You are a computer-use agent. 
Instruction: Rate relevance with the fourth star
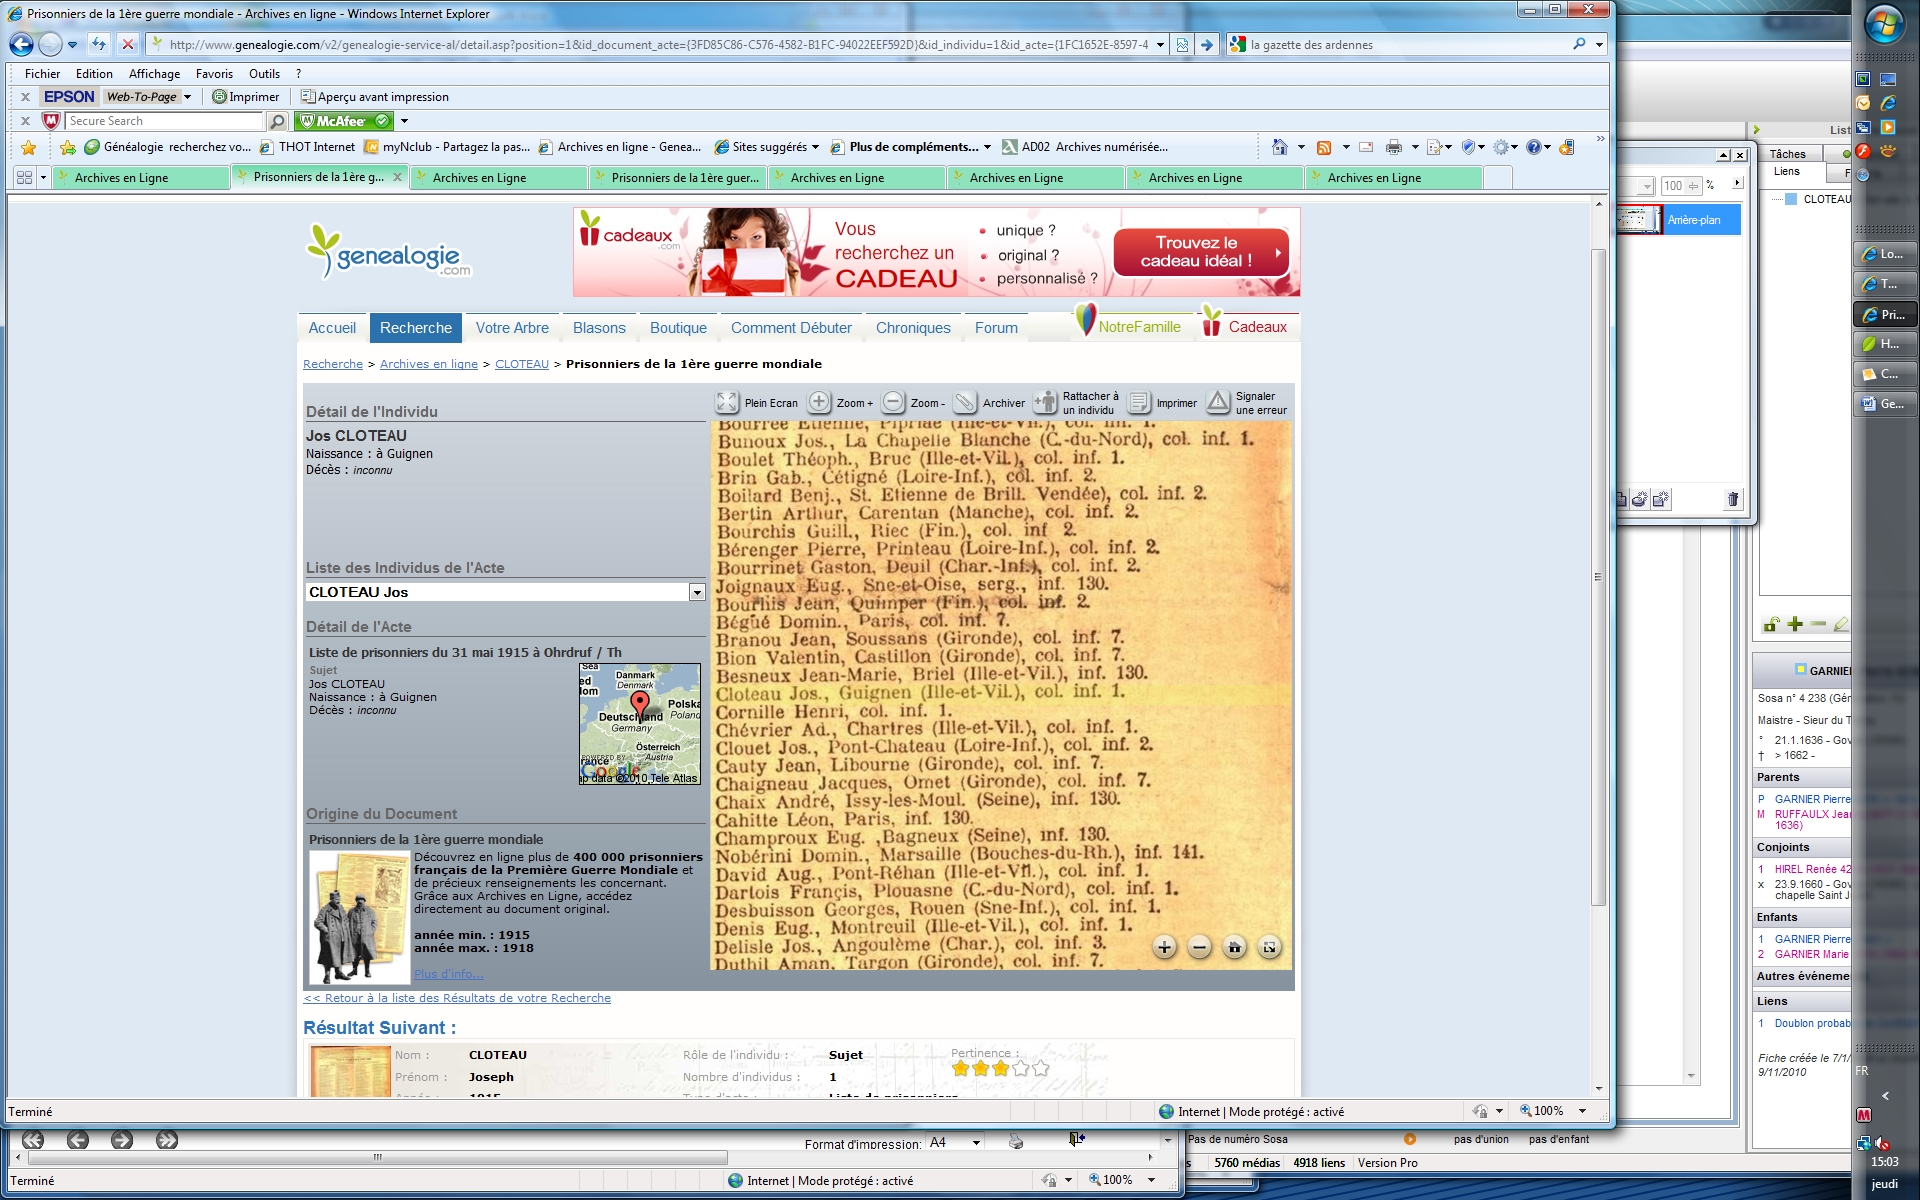[x=1020, y=1068]
